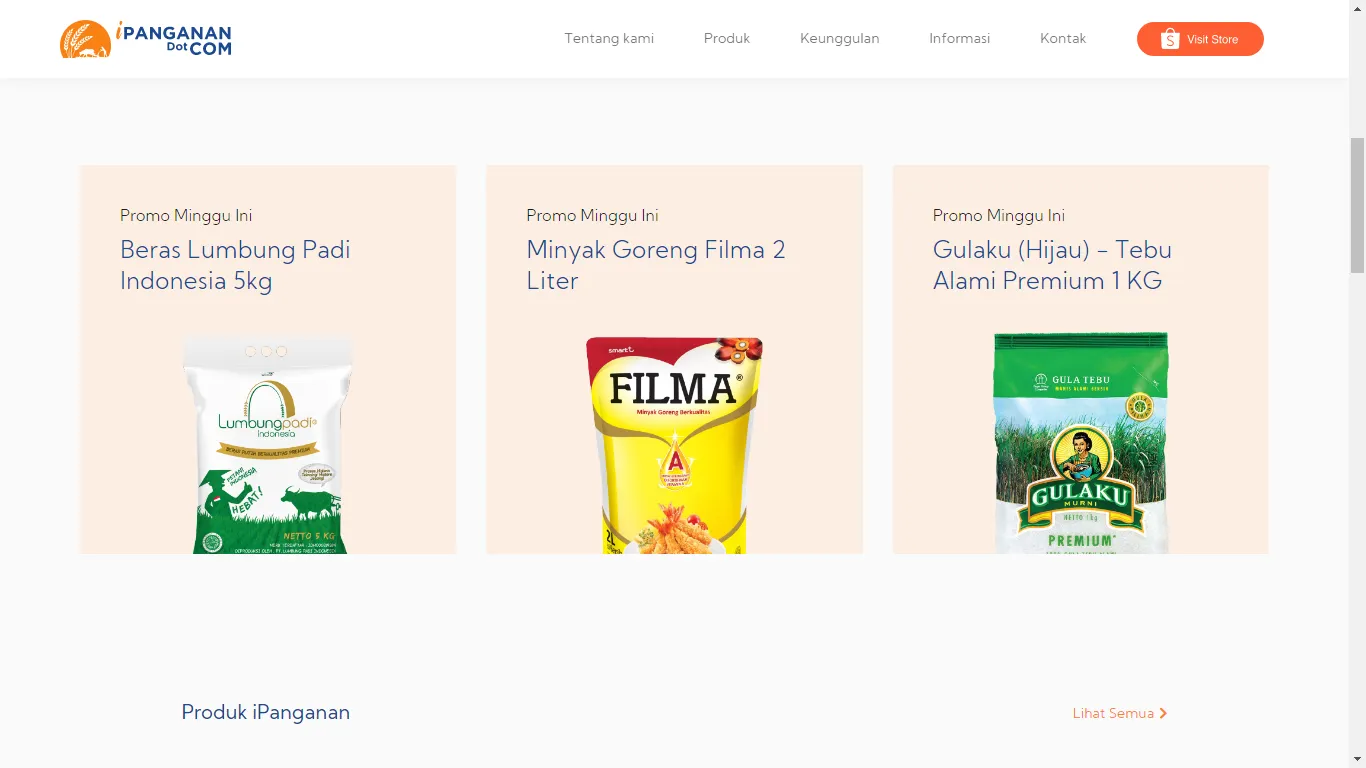This screenshot has width=1366, height=768.
Task: Click the chevron arrow beside Lihat Semua
Action: tap(1163, 713)
